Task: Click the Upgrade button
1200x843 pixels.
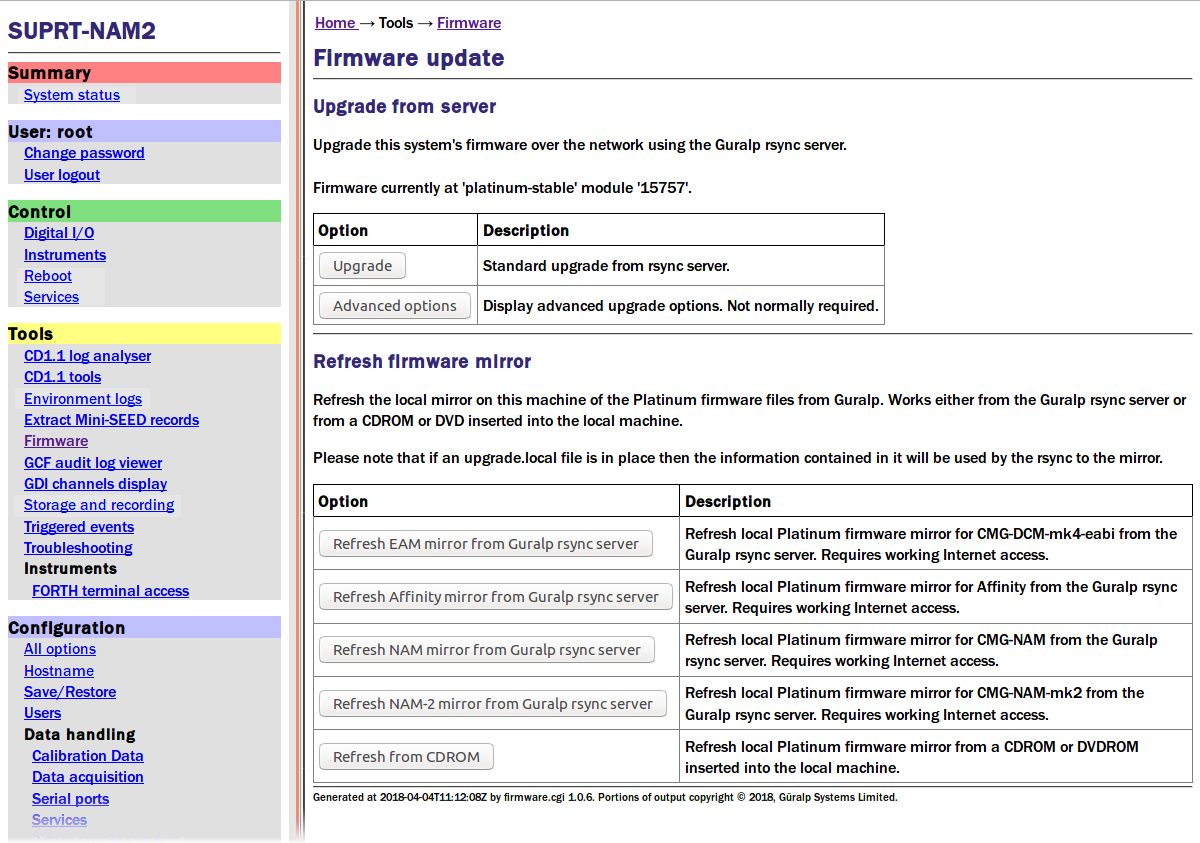Action: [362, 266]
